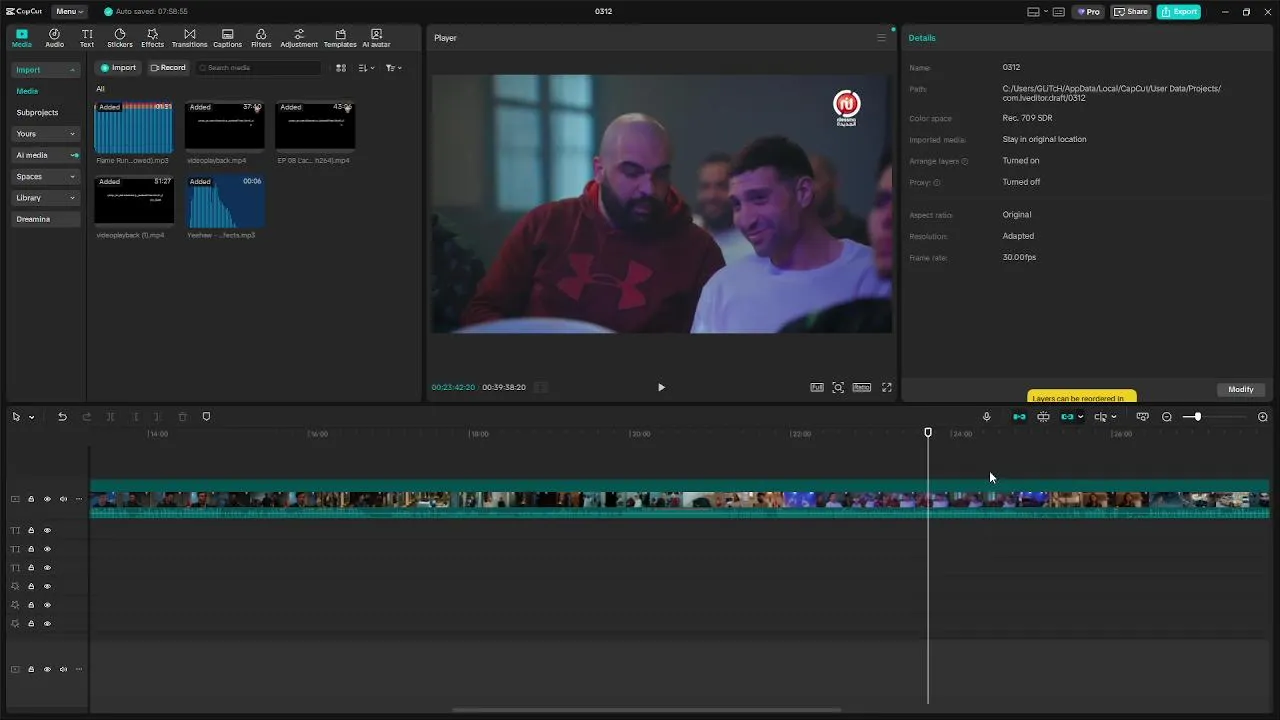Hide the main video track
Screen dimensions: 1280x720
tap(47, 499)
